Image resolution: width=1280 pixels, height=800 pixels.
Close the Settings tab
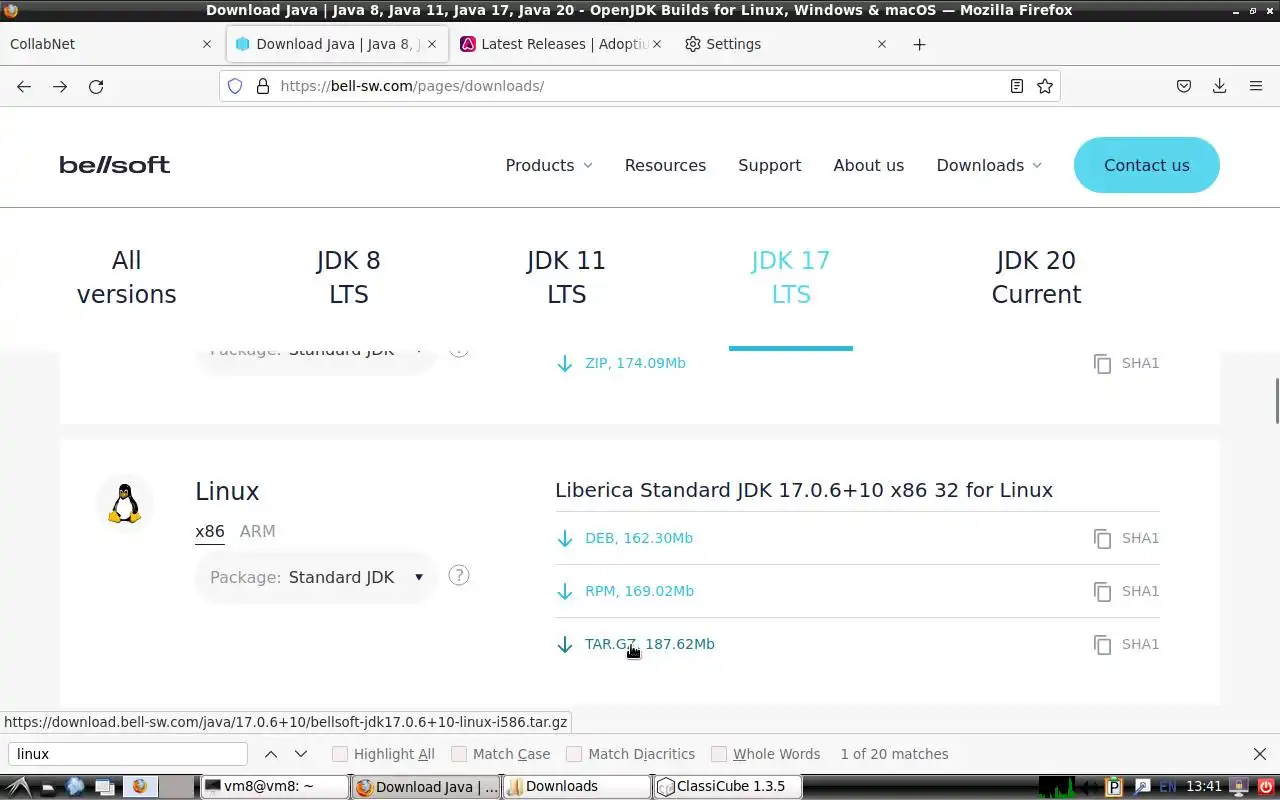click(x=882, y=44)
